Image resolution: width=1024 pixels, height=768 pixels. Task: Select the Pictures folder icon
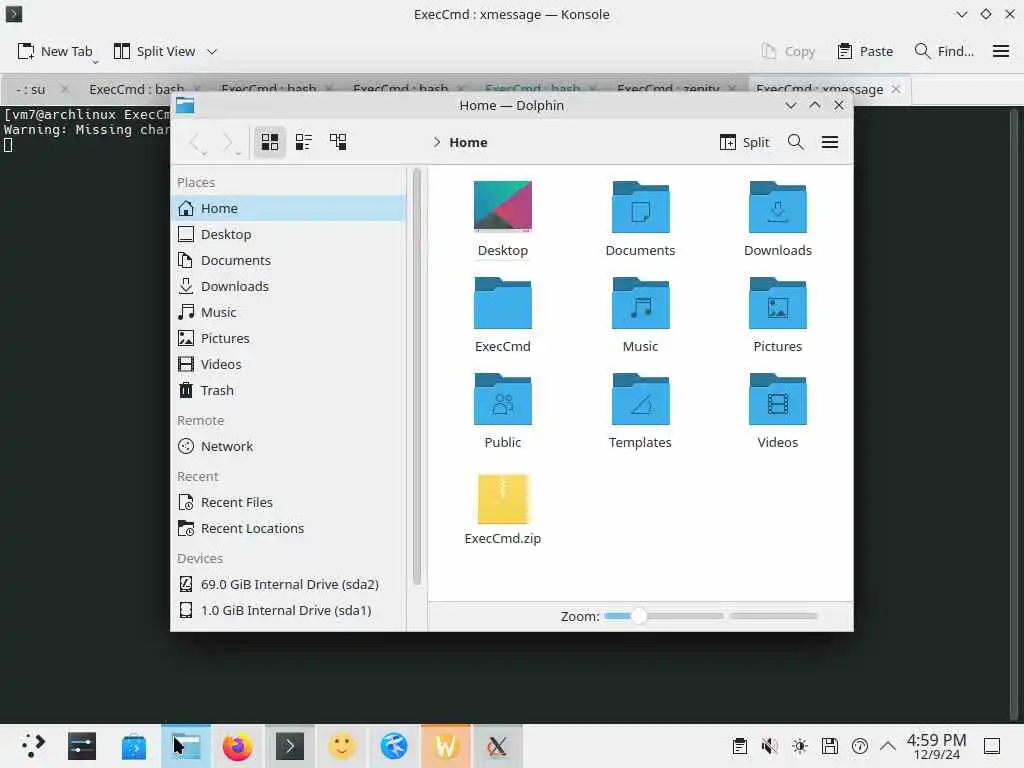pos(777,302)
